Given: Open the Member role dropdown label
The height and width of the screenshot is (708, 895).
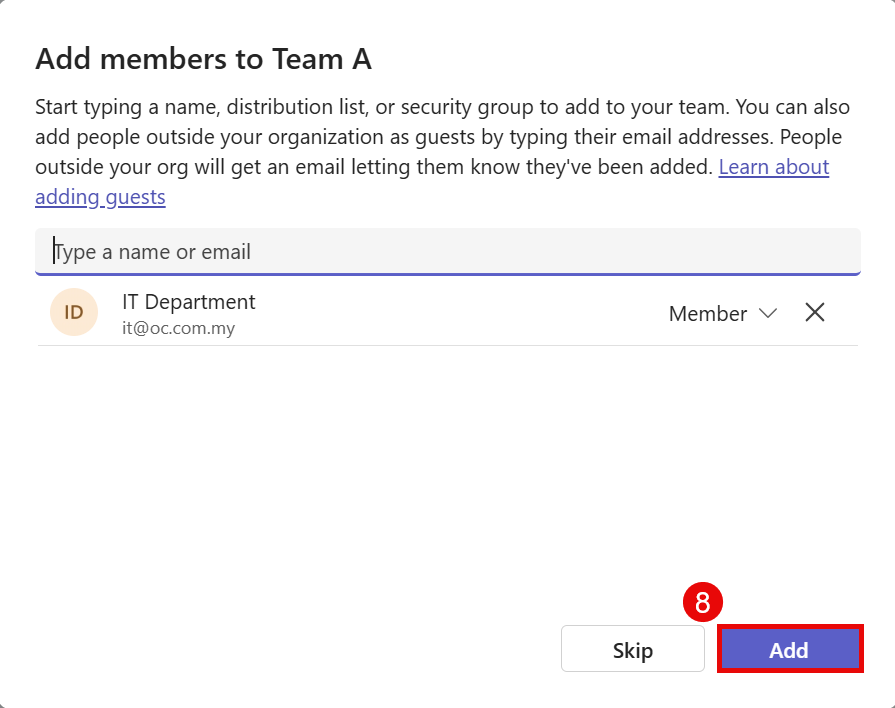Looking at the screenshot, I should (707, 314).
